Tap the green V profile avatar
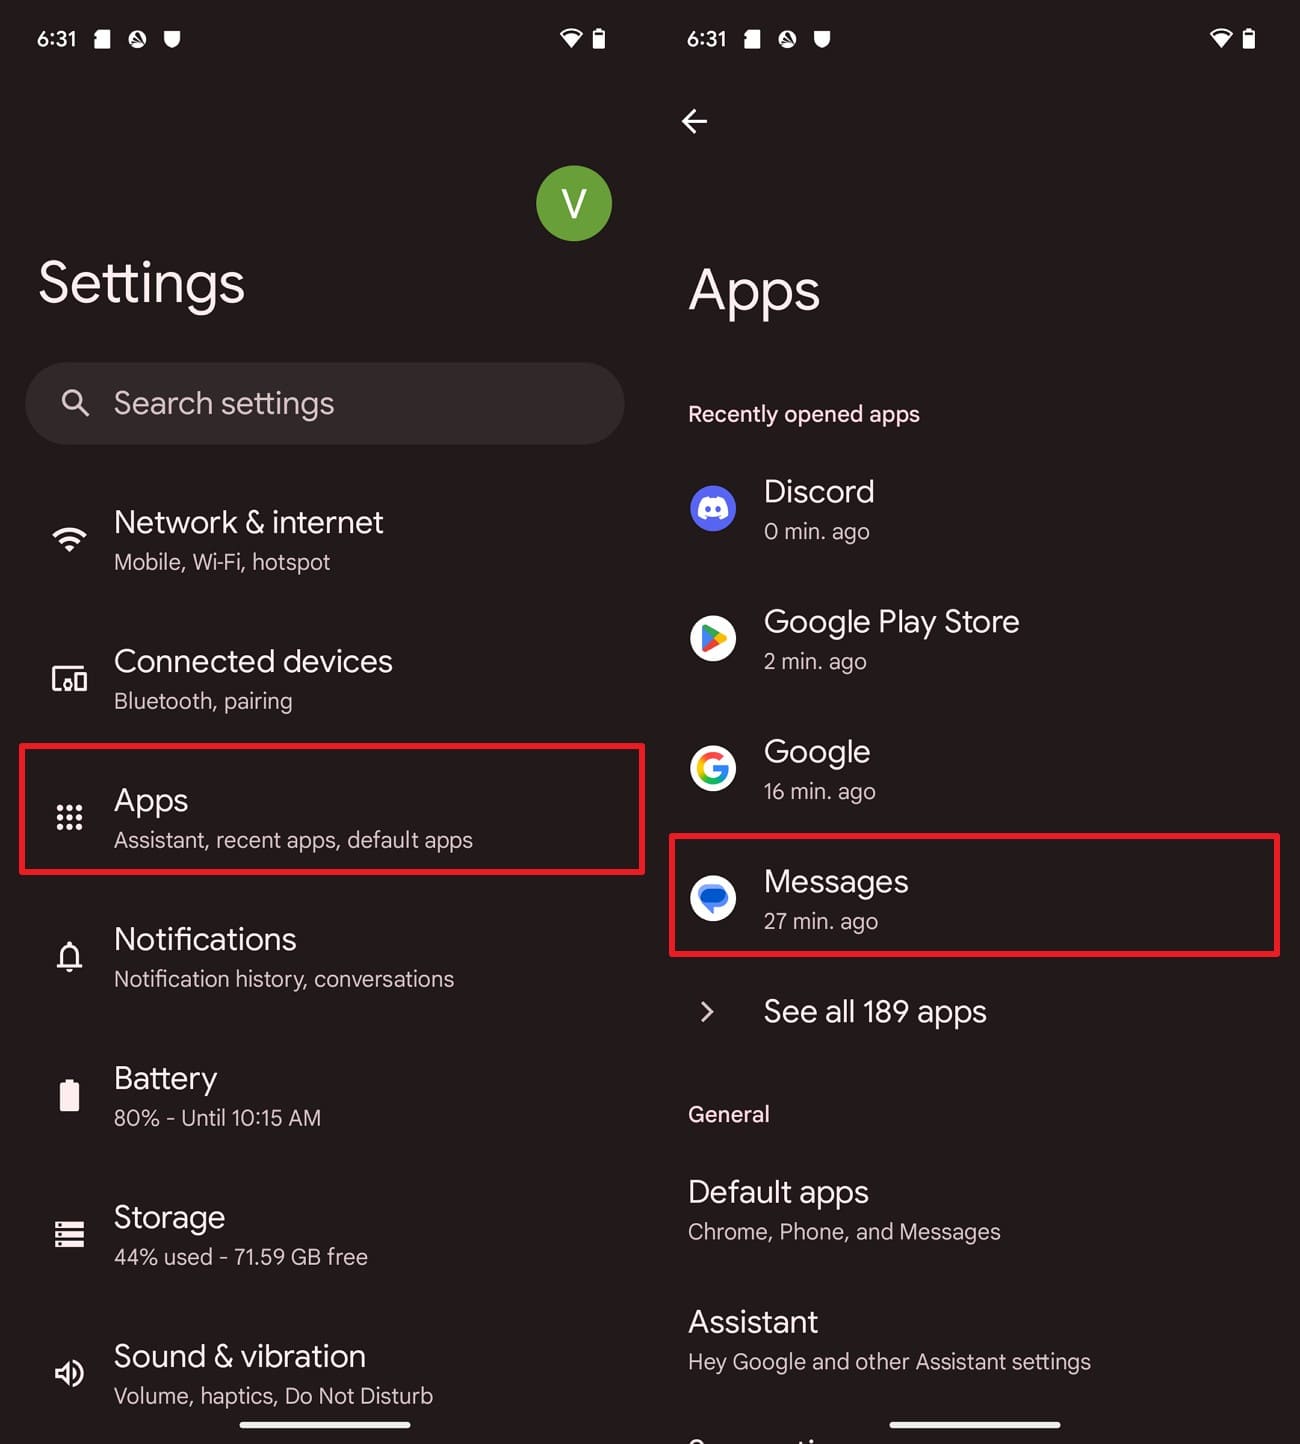This screenshot has width=1300, height=1444. 574,203
